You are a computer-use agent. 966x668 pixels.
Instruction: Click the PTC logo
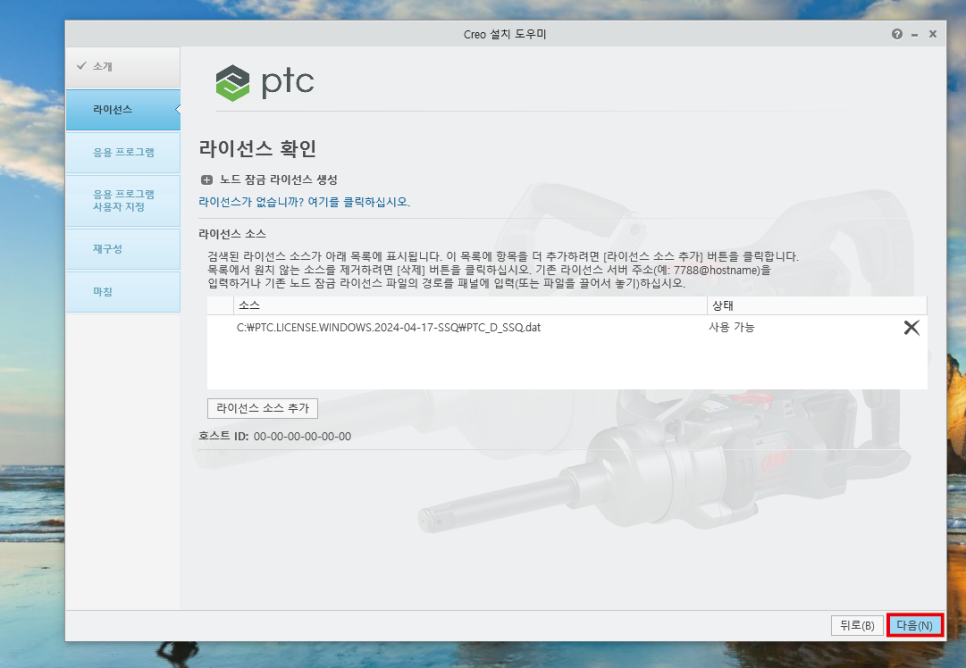[265, 83]
